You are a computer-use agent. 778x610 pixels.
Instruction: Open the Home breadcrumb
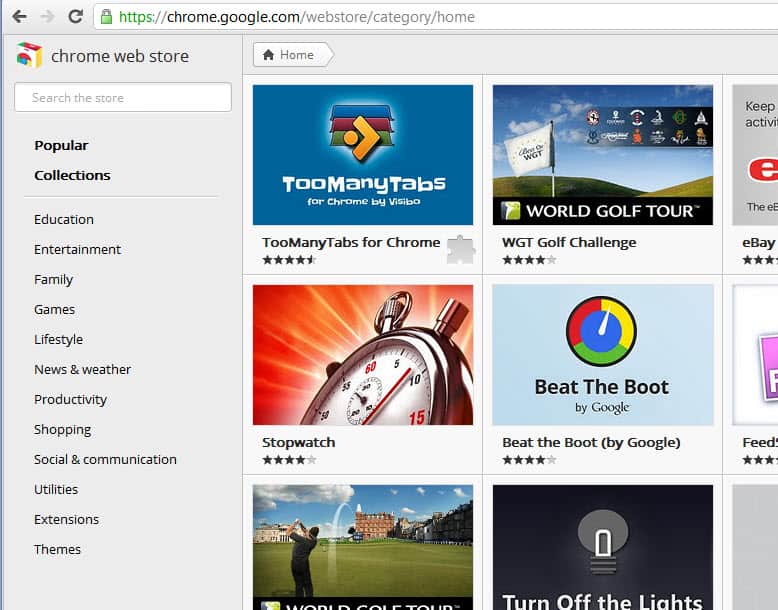[293, 55]
